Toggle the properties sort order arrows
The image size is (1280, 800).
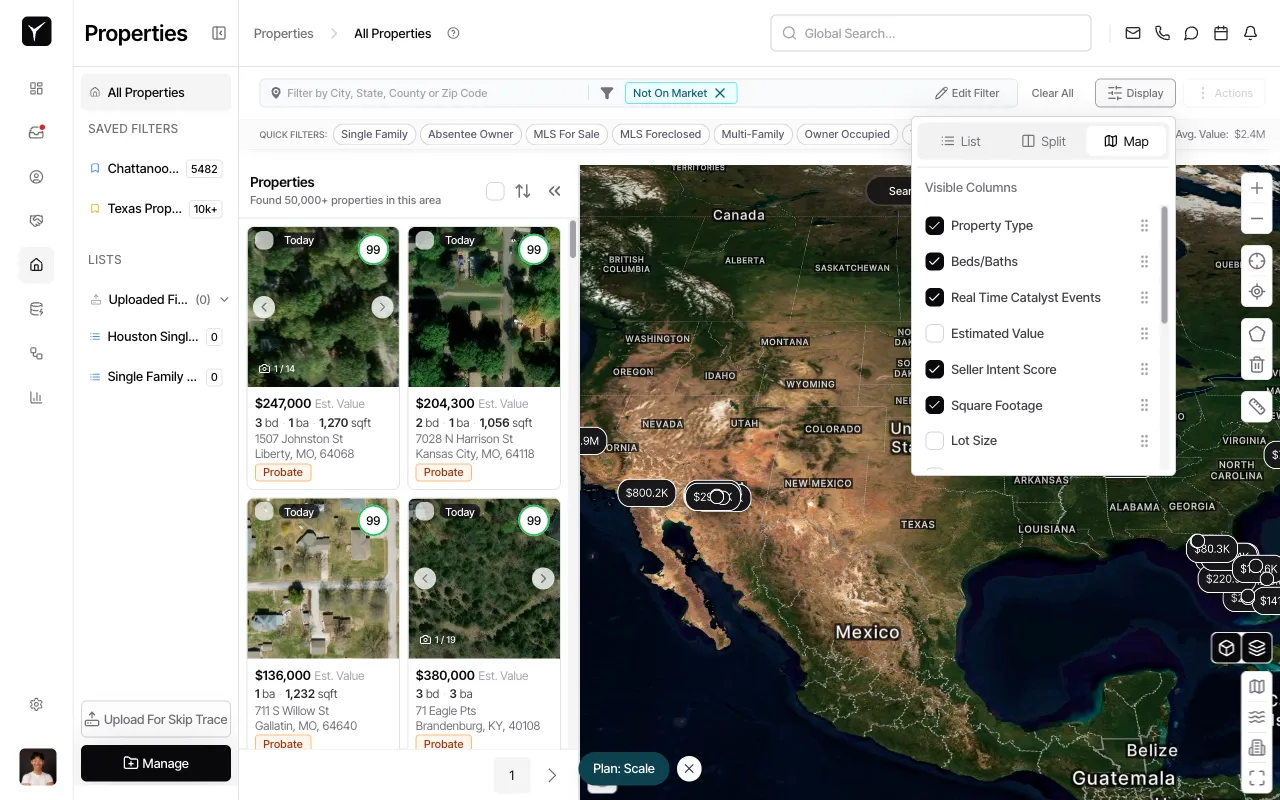pyautogui.click(x=523, y=191)
